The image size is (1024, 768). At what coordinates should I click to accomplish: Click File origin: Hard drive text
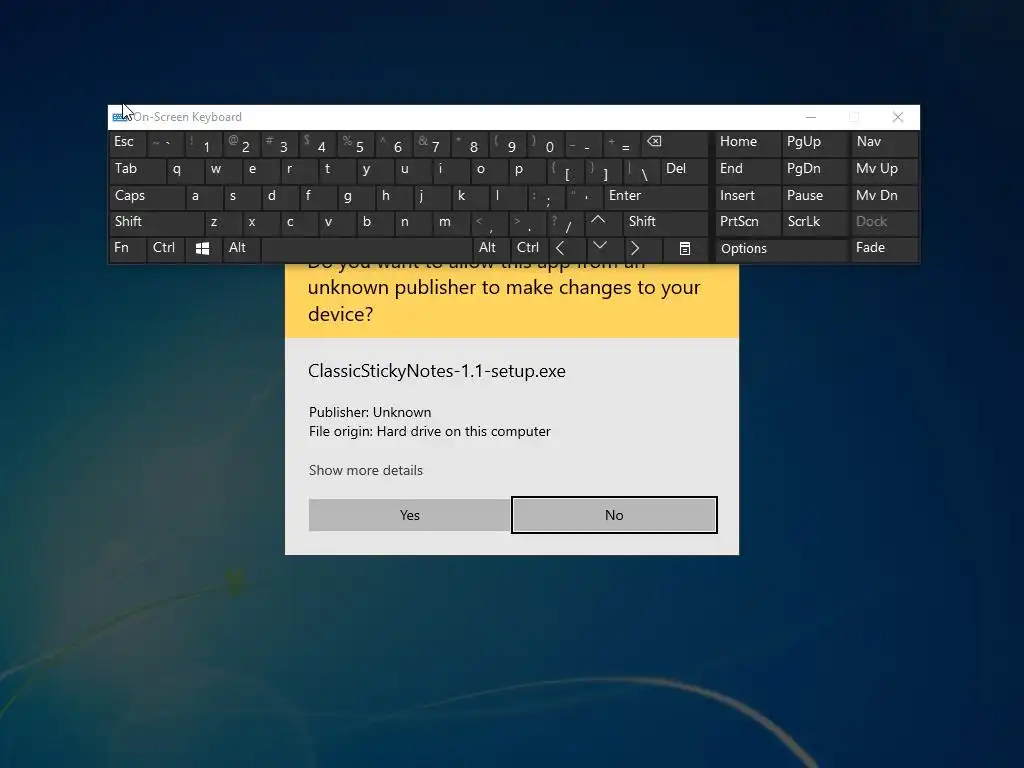tap(430, 431)
